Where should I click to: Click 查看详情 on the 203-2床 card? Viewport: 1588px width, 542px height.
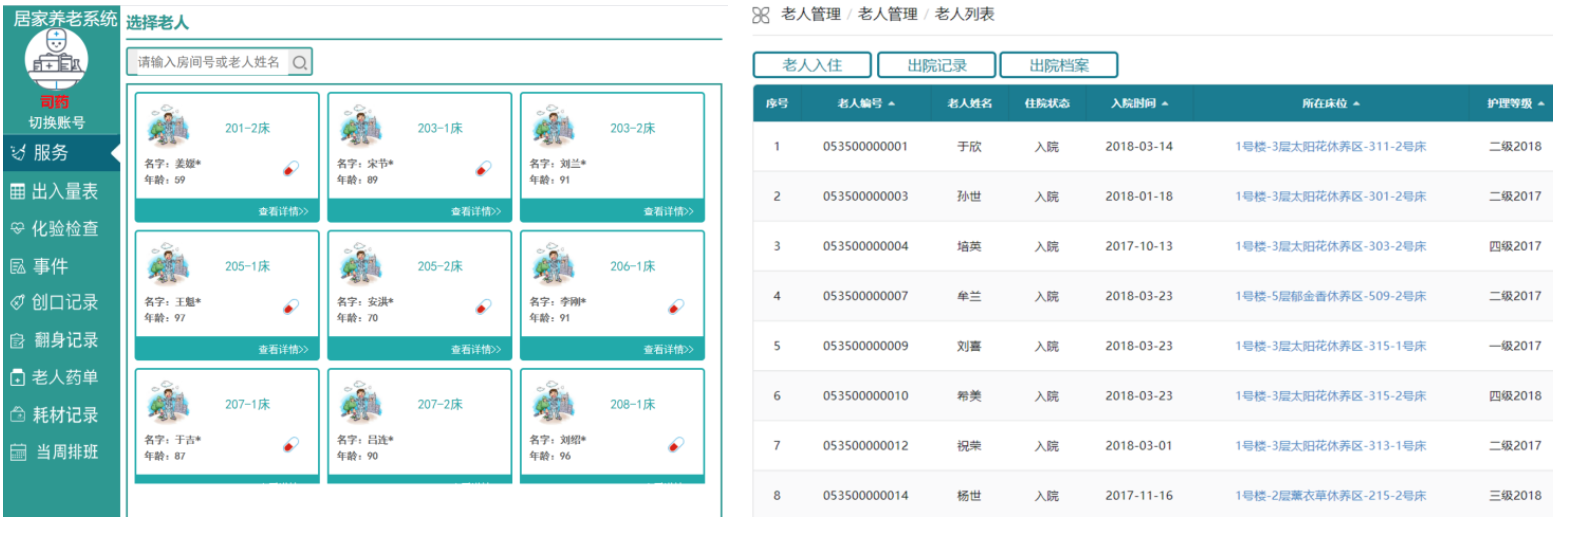tap(668, 212)
